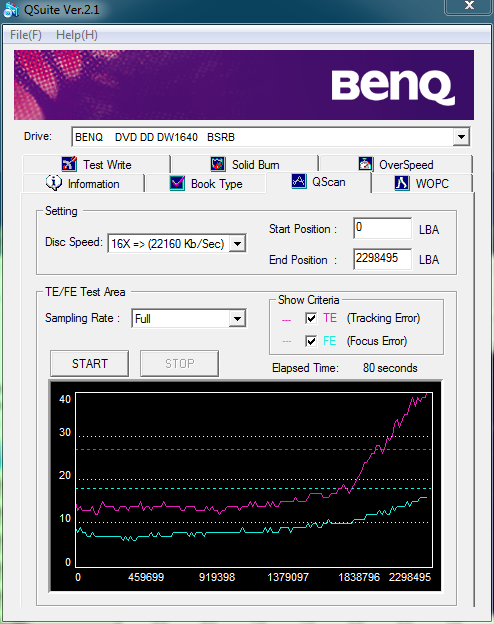Click the Start Position LBA field
This screenshot has height=624, width=494.
382,228
